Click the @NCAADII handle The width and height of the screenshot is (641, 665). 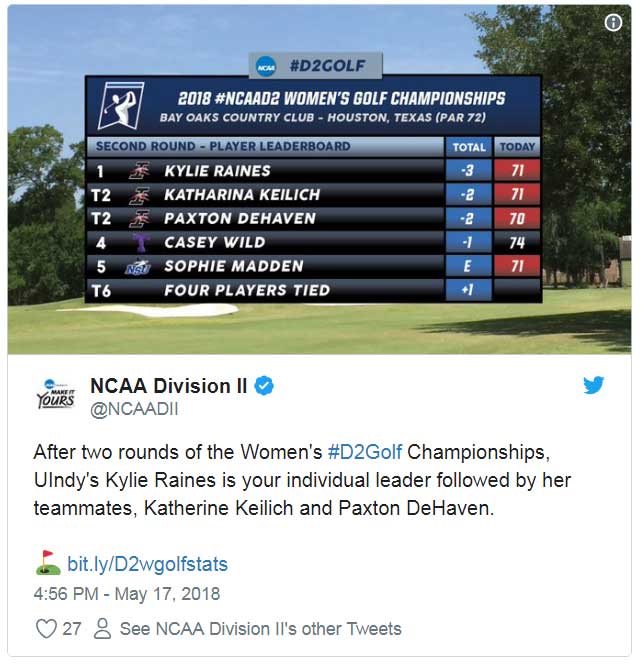click(x=134, y=409)
